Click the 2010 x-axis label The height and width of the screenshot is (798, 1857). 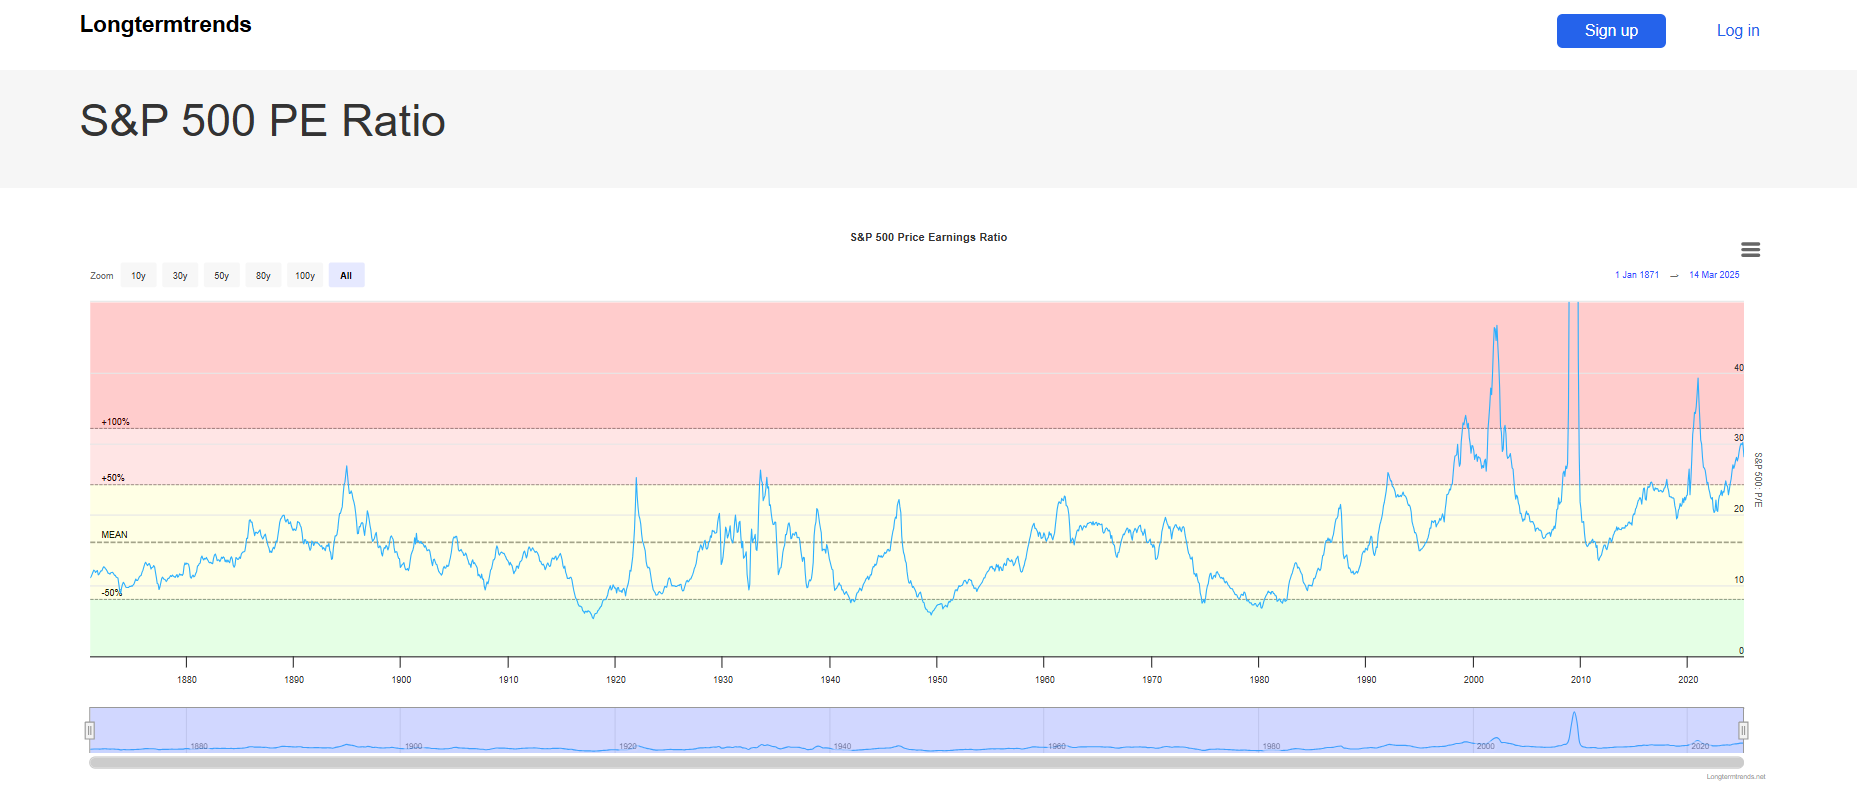1580,680
